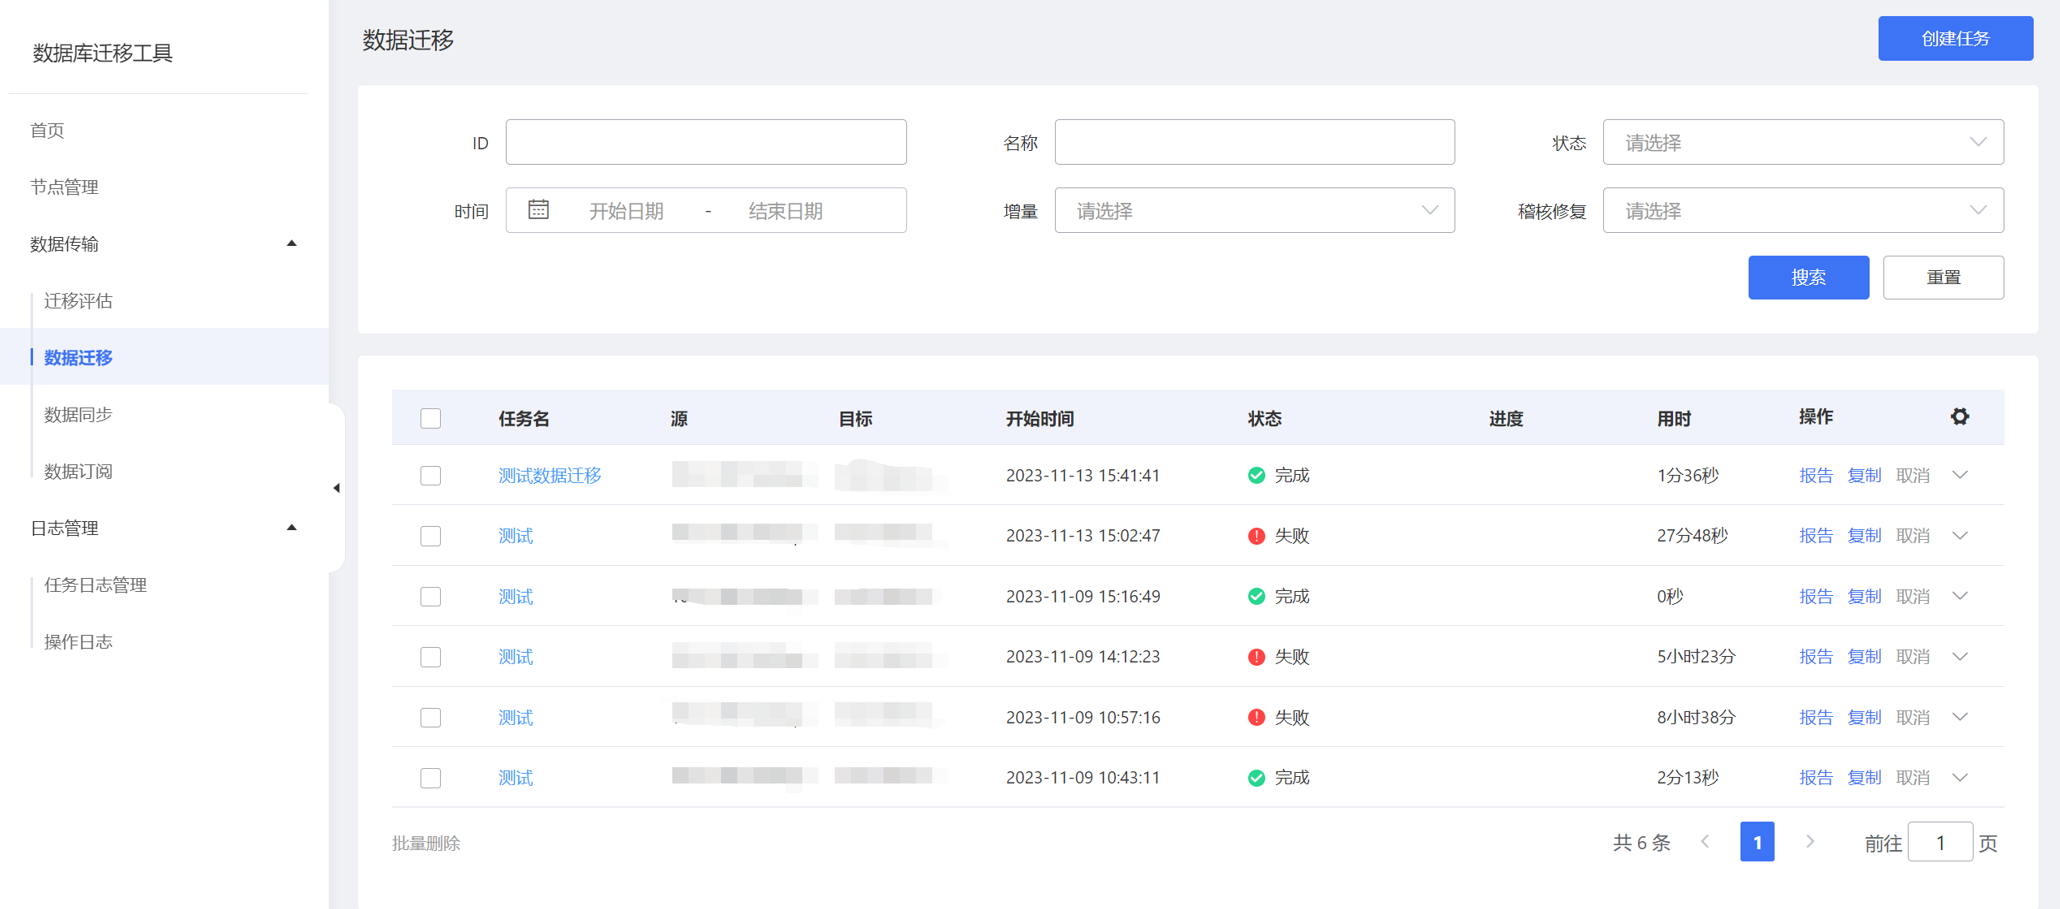Click 复制 for the 测试数据迁移 row
The height and width of the screenshot is (909, 2060).
[1864, 475]
